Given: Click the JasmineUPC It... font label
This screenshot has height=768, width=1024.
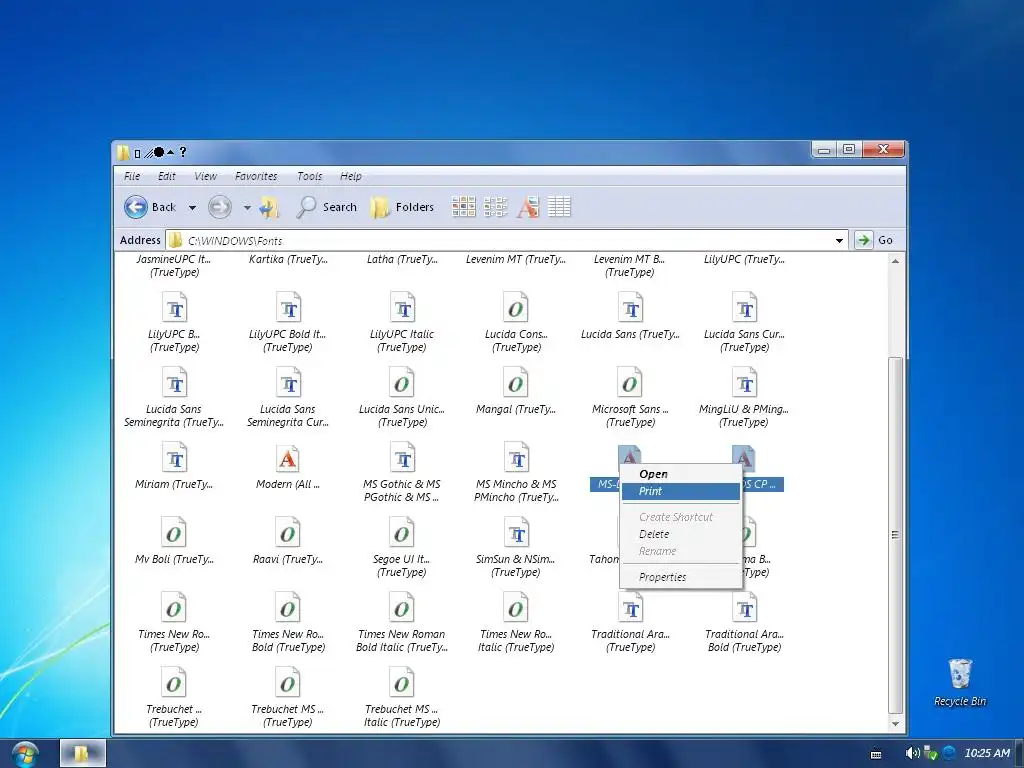Looking at the screenshot, I should (174, 266).
